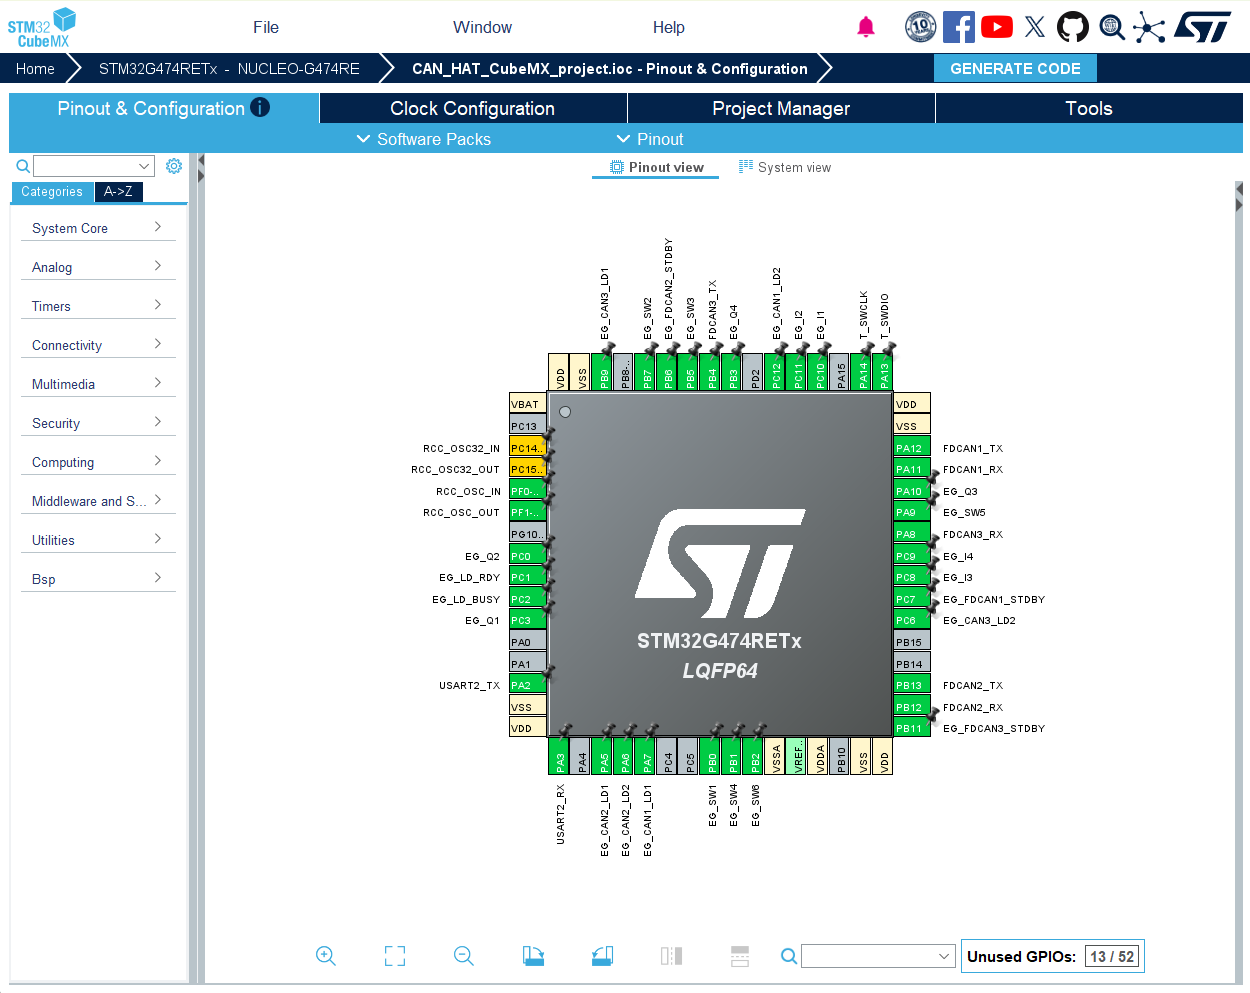
Task: Click the zoom in magnifier icon
Action: click(326, 956)
